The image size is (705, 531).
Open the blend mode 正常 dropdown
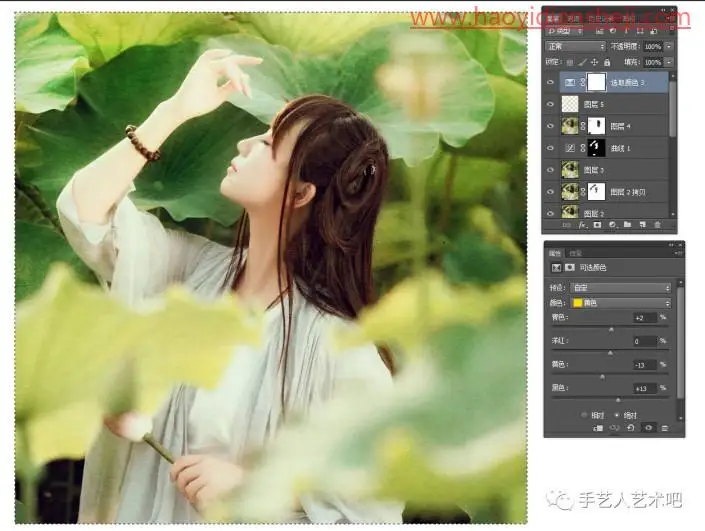click(x=576, y=46)
